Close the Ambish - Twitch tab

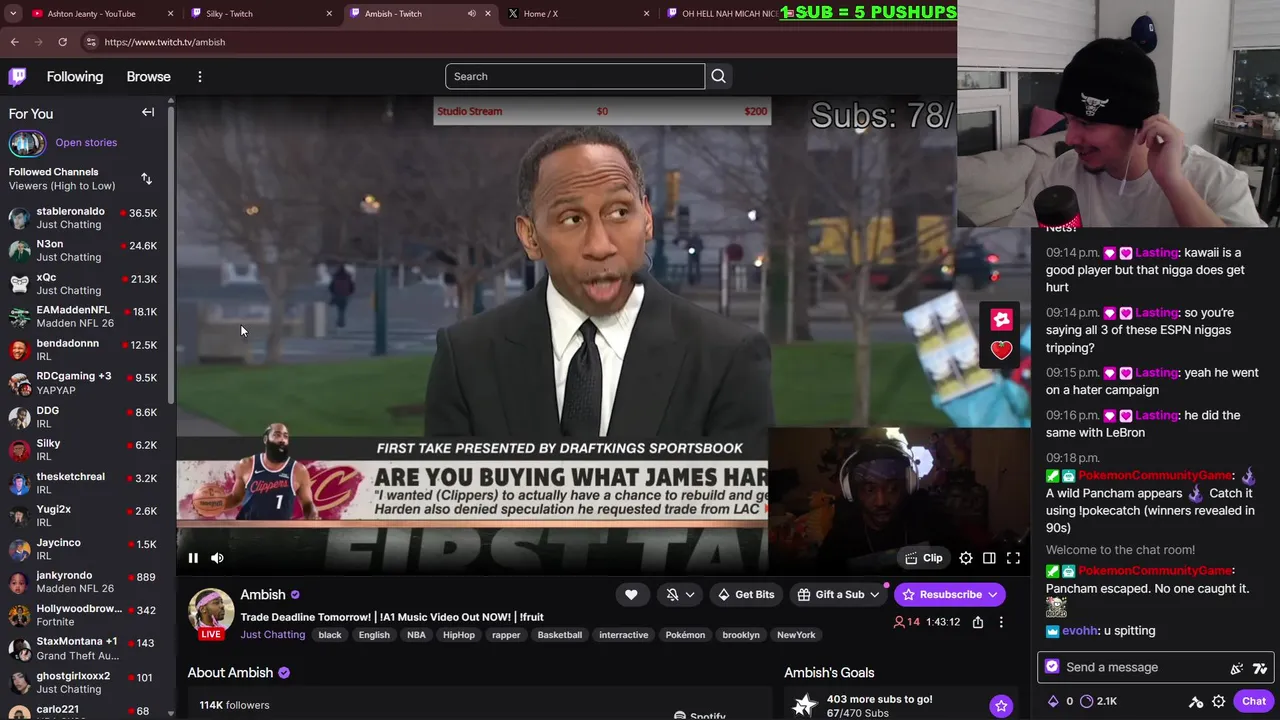click(488, 14)
